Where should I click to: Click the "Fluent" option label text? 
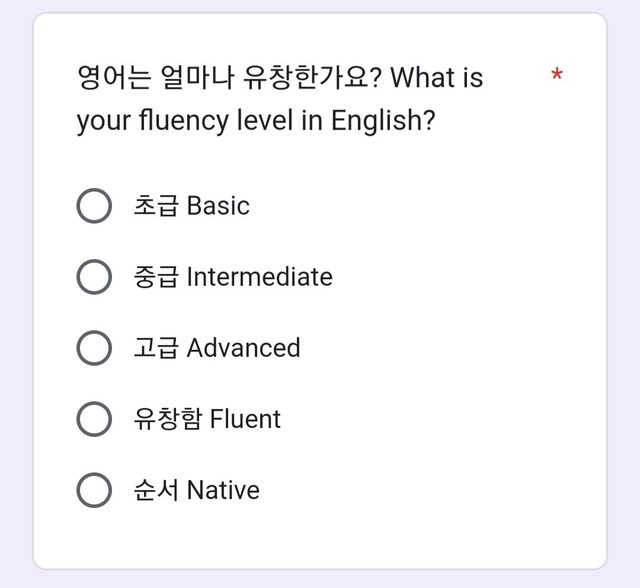coord(245,419)
